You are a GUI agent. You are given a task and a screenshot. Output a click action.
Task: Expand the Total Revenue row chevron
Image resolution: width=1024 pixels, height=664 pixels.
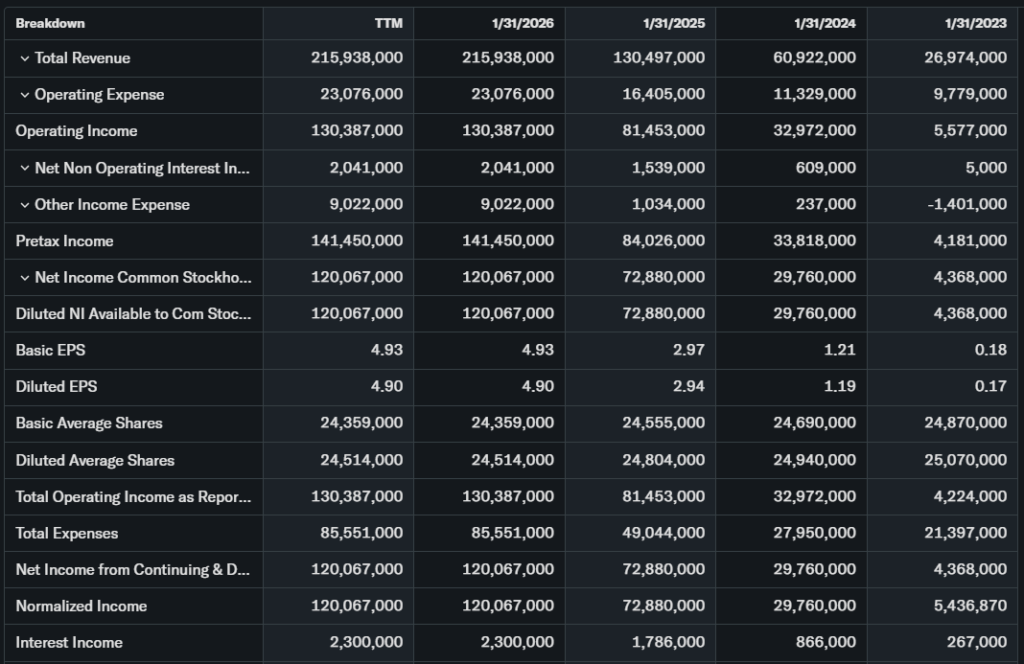[25, 58]
